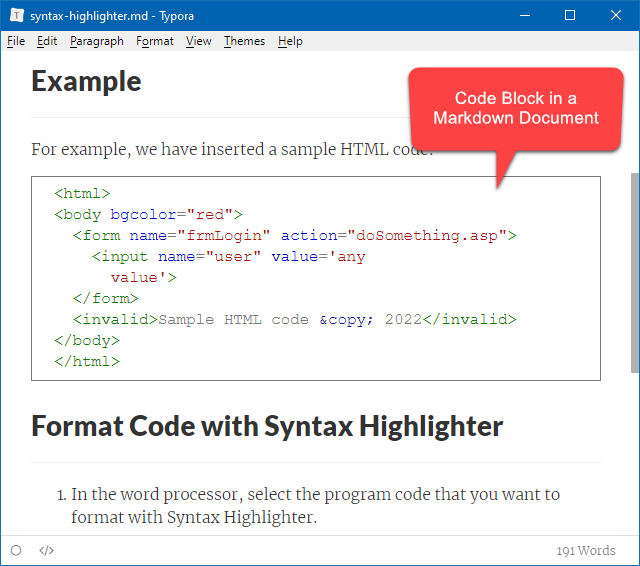Click the <body bgcolor="red"> code line

(x=148, y=215)
